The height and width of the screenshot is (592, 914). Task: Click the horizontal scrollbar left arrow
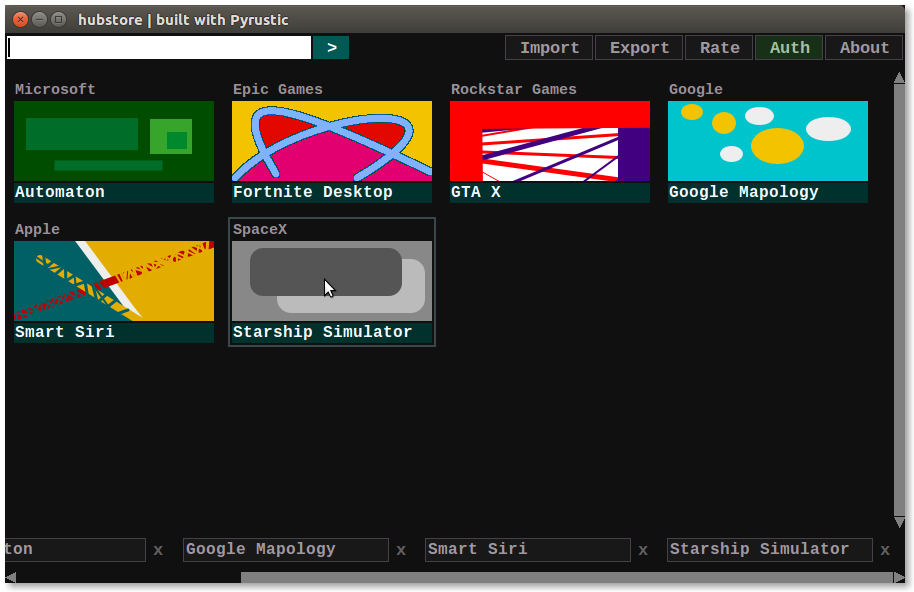[x=11, y=577]
